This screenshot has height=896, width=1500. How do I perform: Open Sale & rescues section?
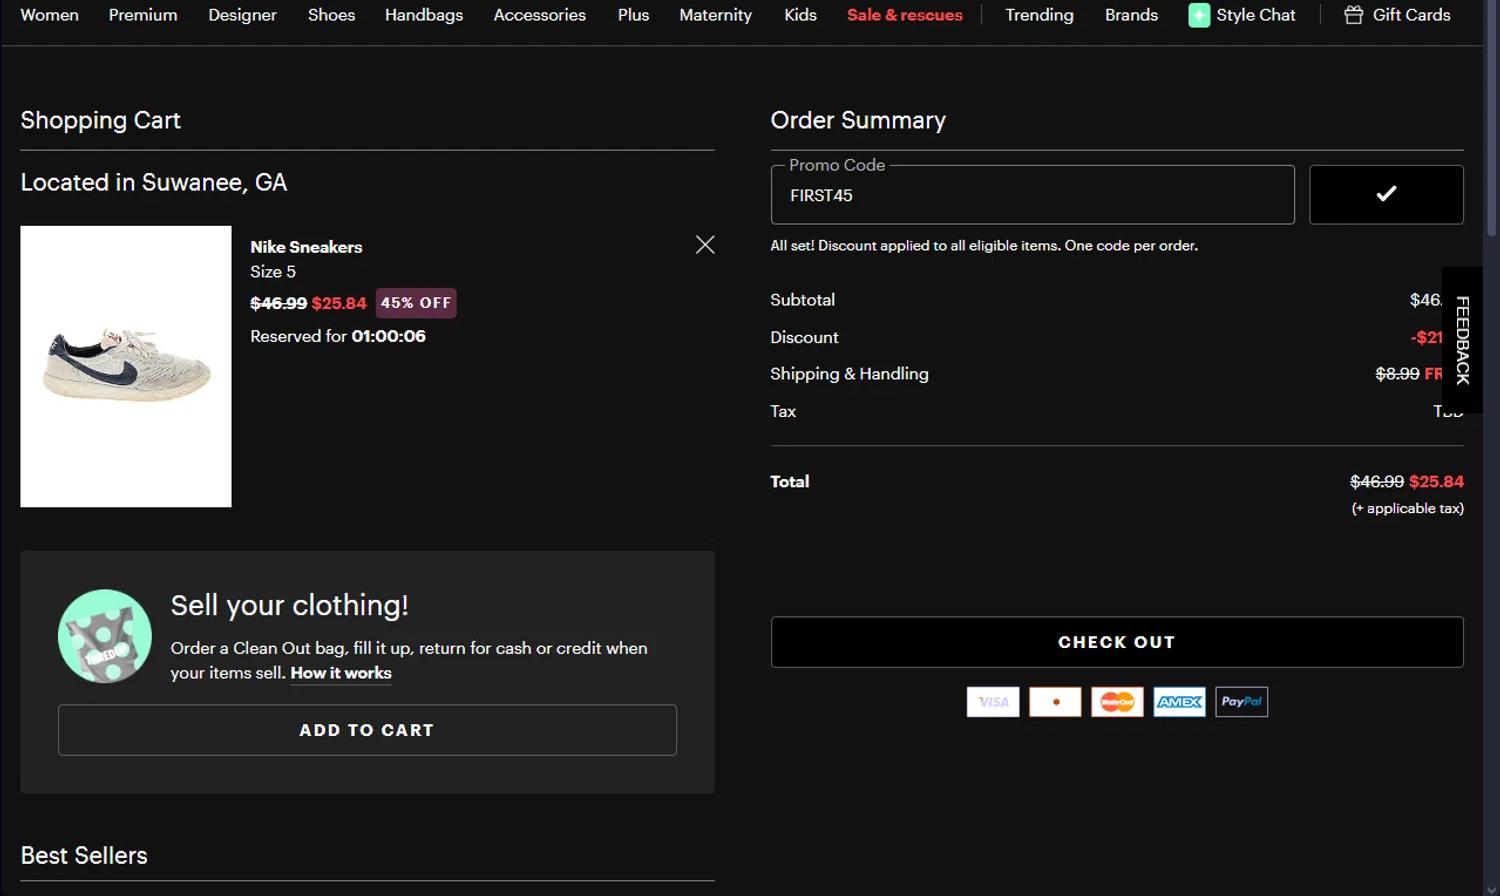click(x=905, y=15)
